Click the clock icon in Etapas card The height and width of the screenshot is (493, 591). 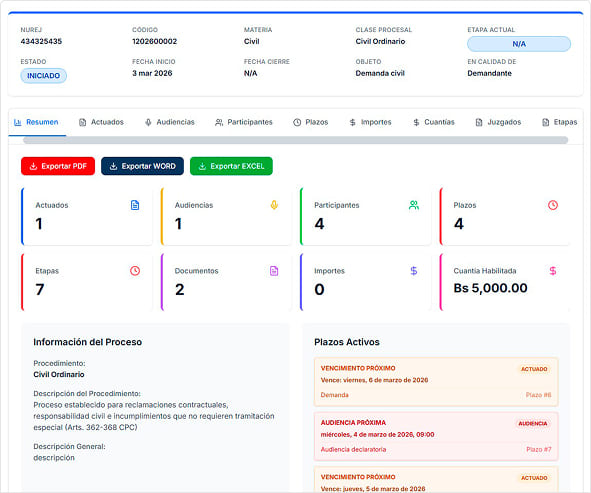(x=135, y=271)
